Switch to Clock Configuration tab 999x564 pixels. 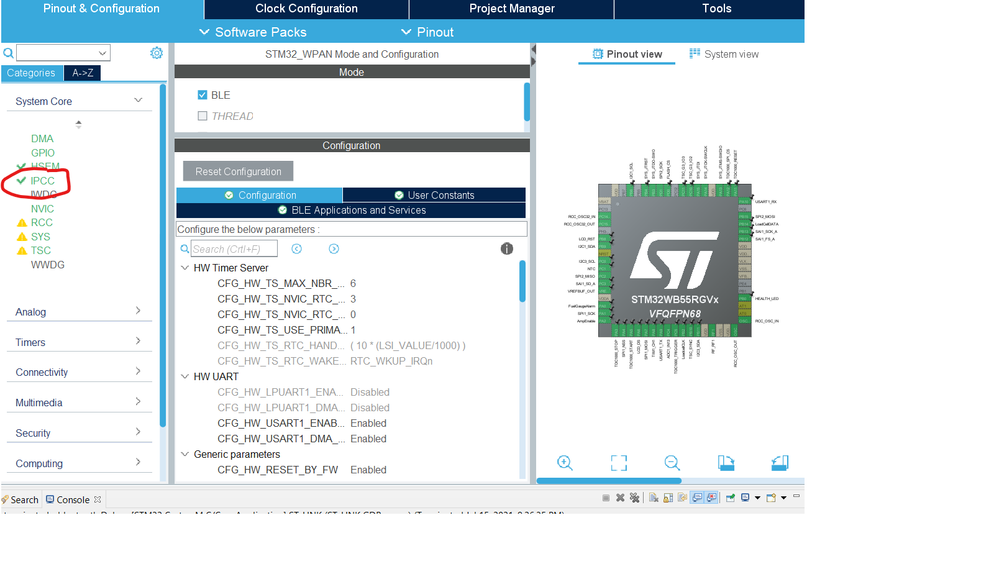tap(306, 9)
